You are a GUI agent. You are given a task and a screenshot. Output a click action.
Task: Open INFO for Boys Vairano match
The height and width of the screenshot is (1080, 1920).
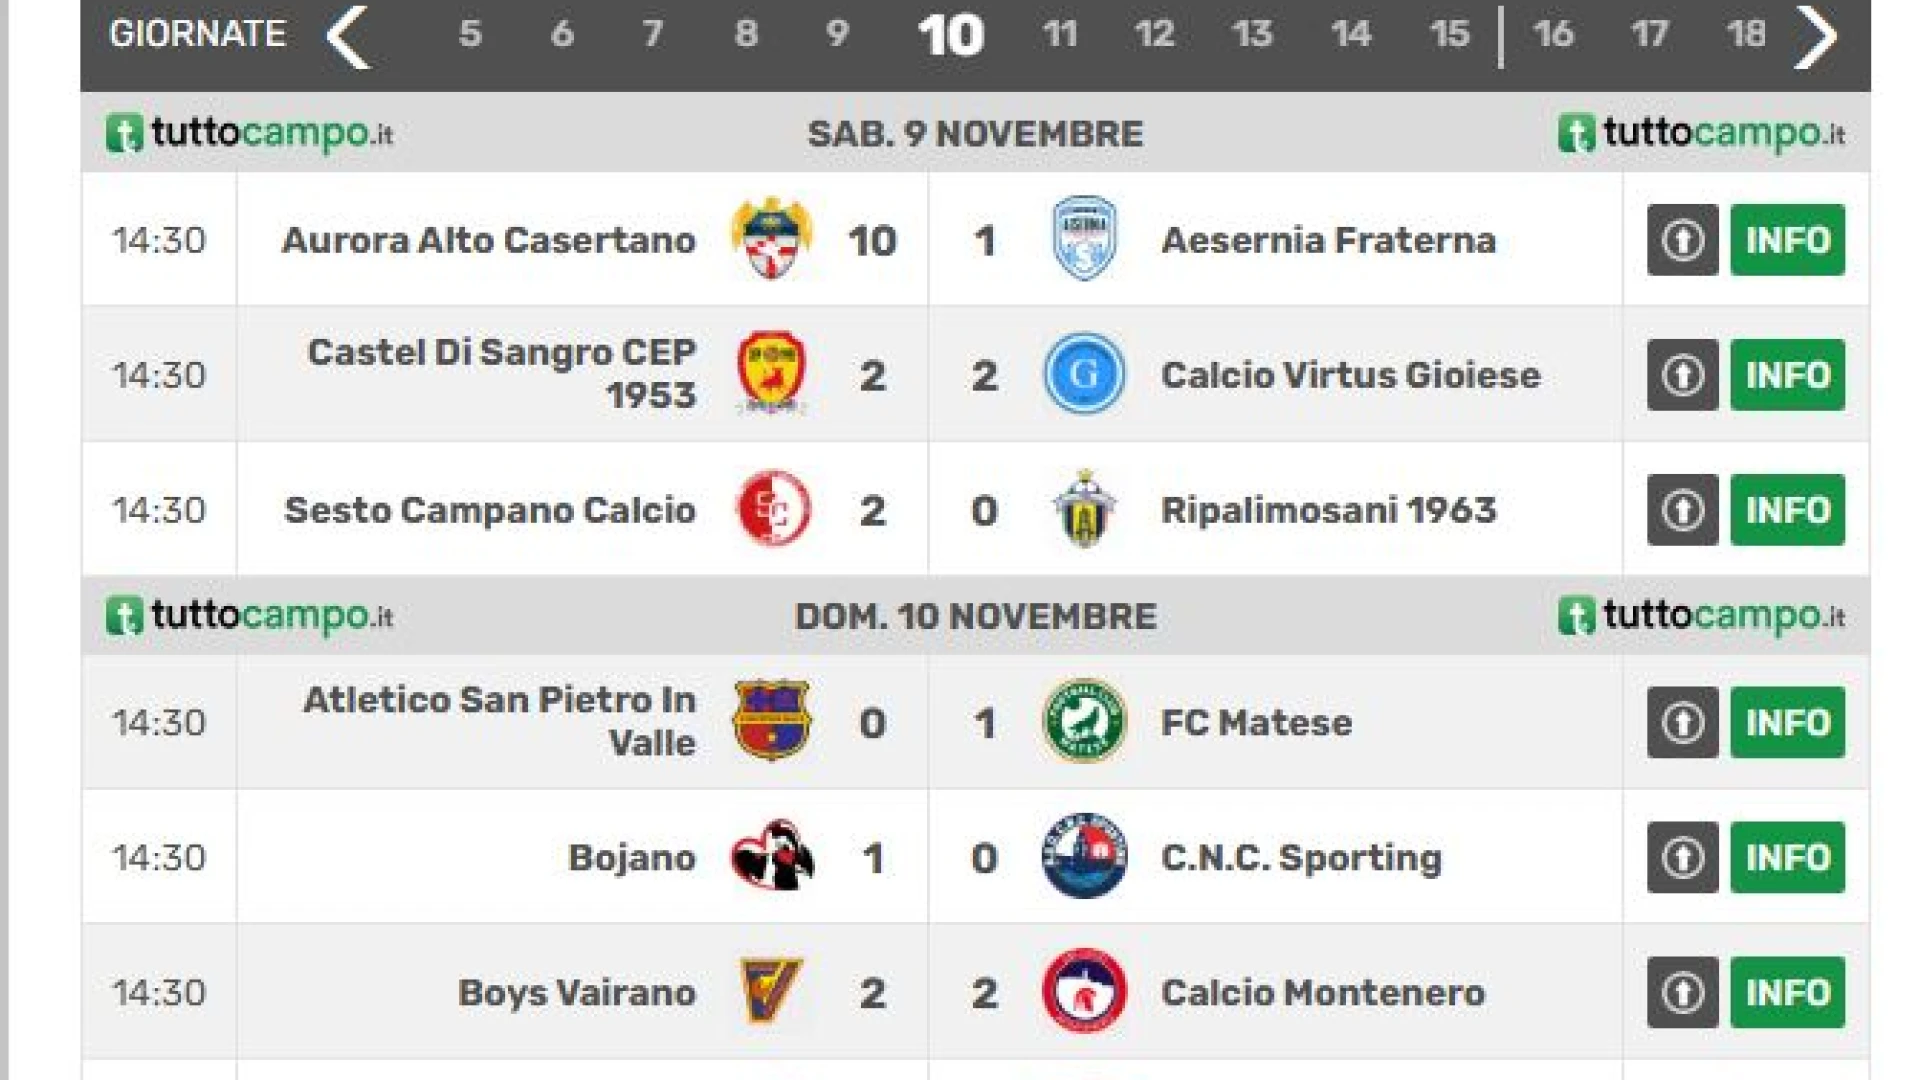(1788, 992)
